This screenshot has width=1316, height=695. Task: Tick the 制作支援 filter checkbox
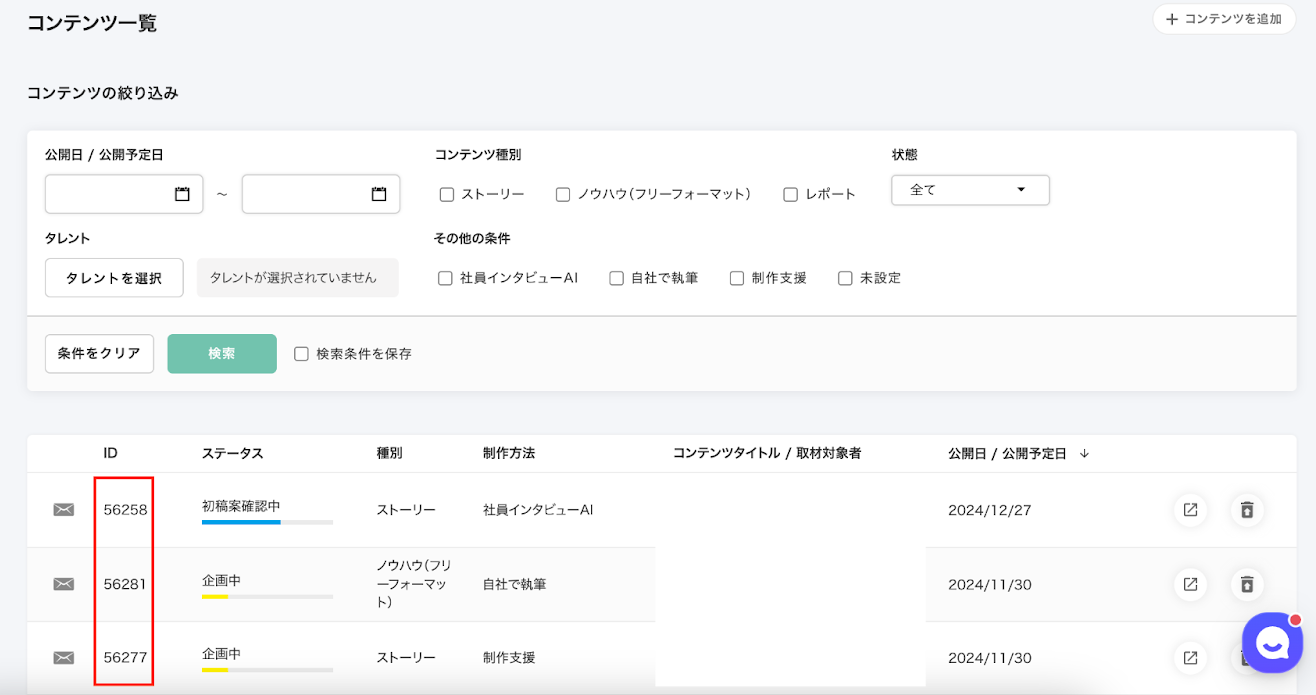(x=737, y=278)
